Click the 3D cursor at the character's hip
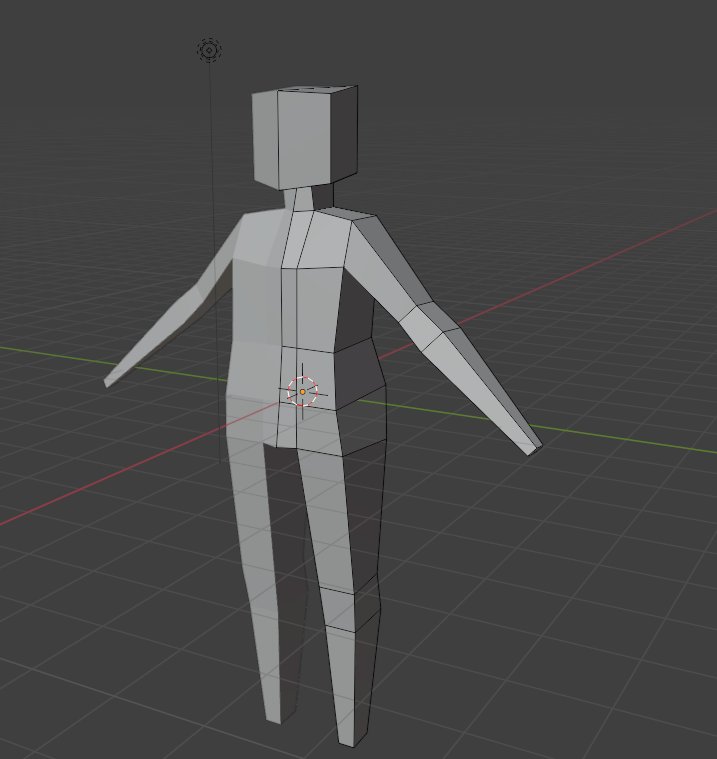Image resolution: width=717 pixels, height=759 pixels. [303, 391]
